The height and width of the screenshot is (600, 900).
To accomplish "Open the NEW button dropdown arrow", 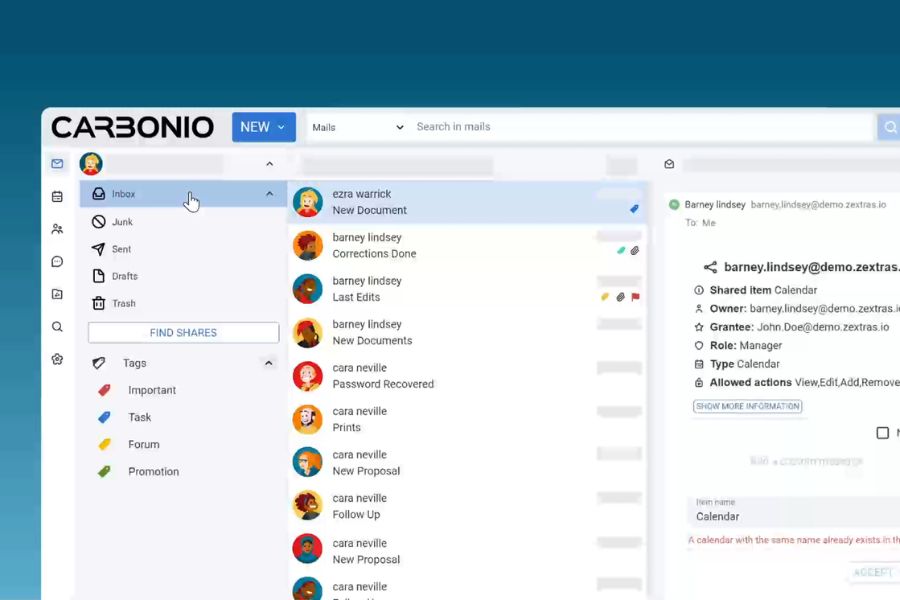I will [281, 127].
